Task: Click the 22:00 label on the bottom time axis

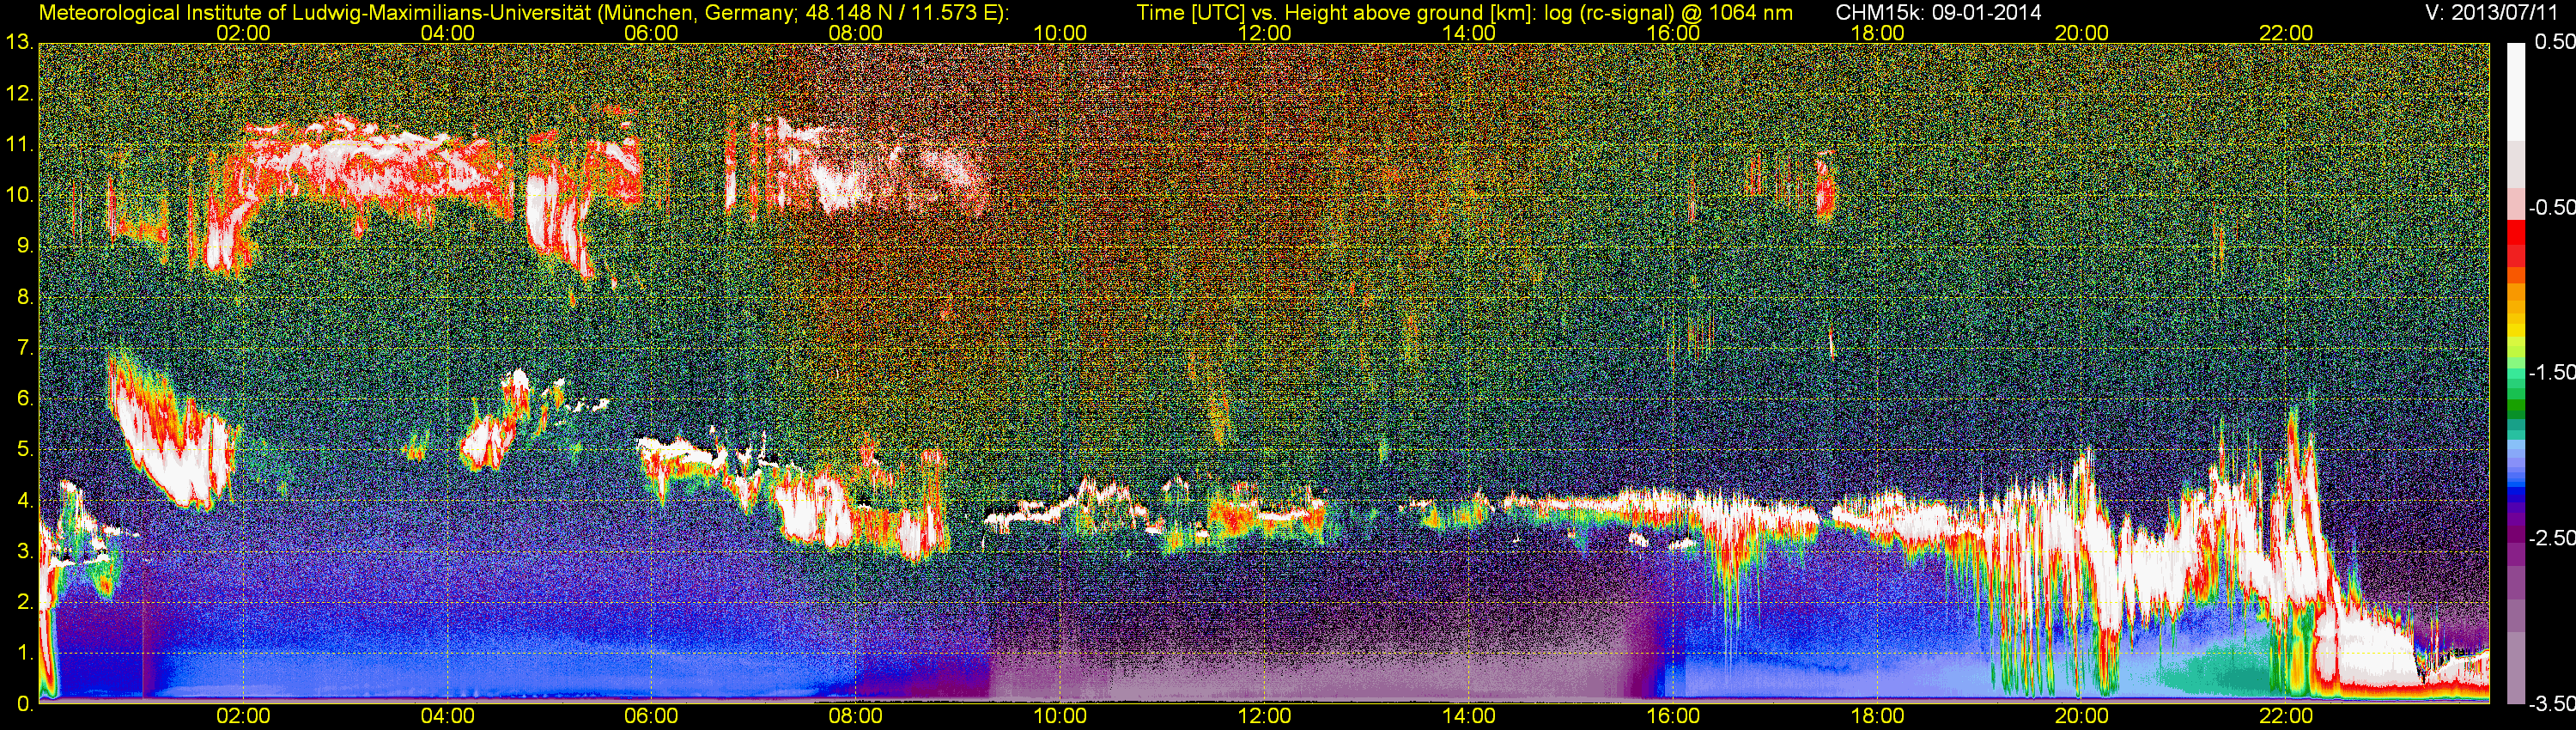Action: [x=2286, y=716]
